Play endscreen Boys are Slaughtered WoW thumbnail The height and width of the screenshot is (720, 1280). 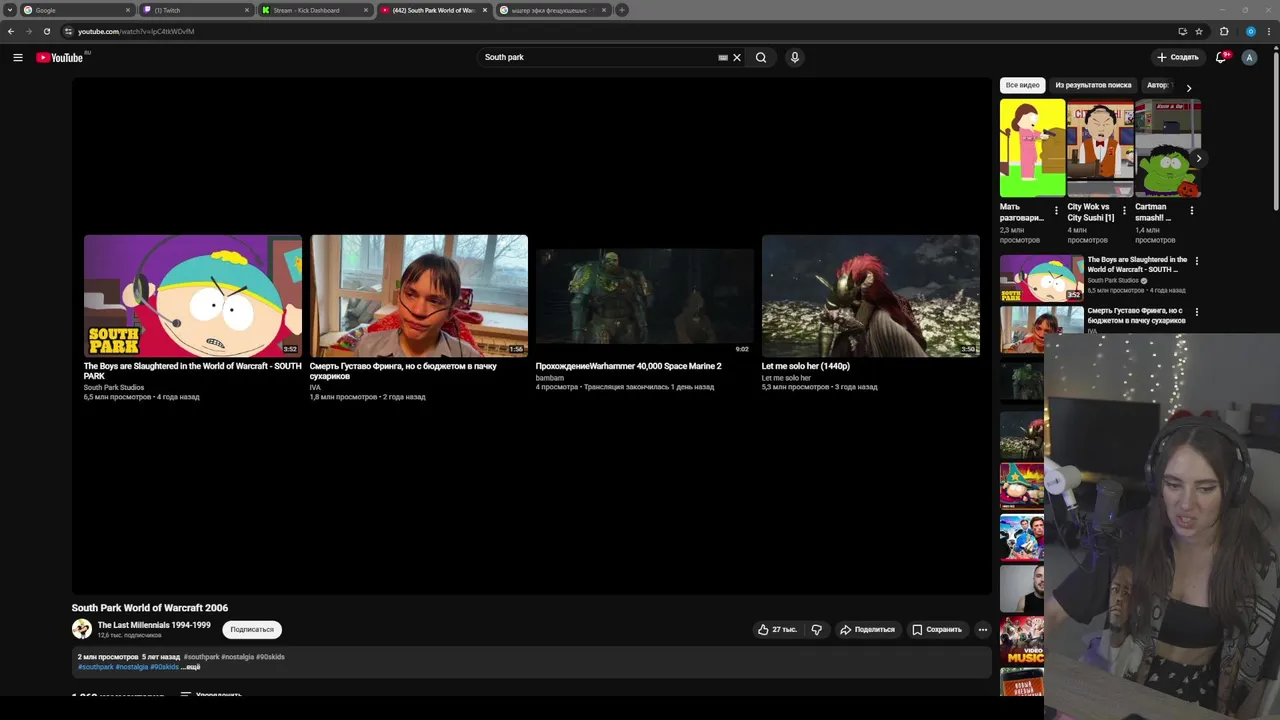coord(193,296)
